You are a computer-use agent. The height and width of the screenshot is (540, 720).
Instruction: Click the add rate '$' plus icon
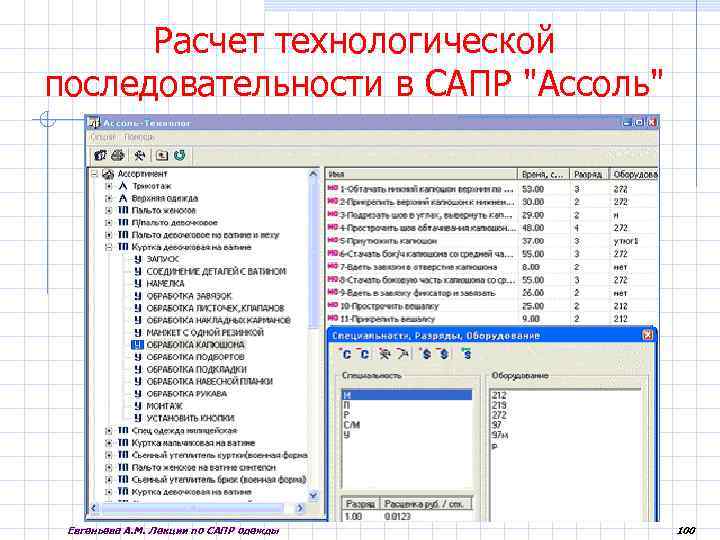click(426, 354)
